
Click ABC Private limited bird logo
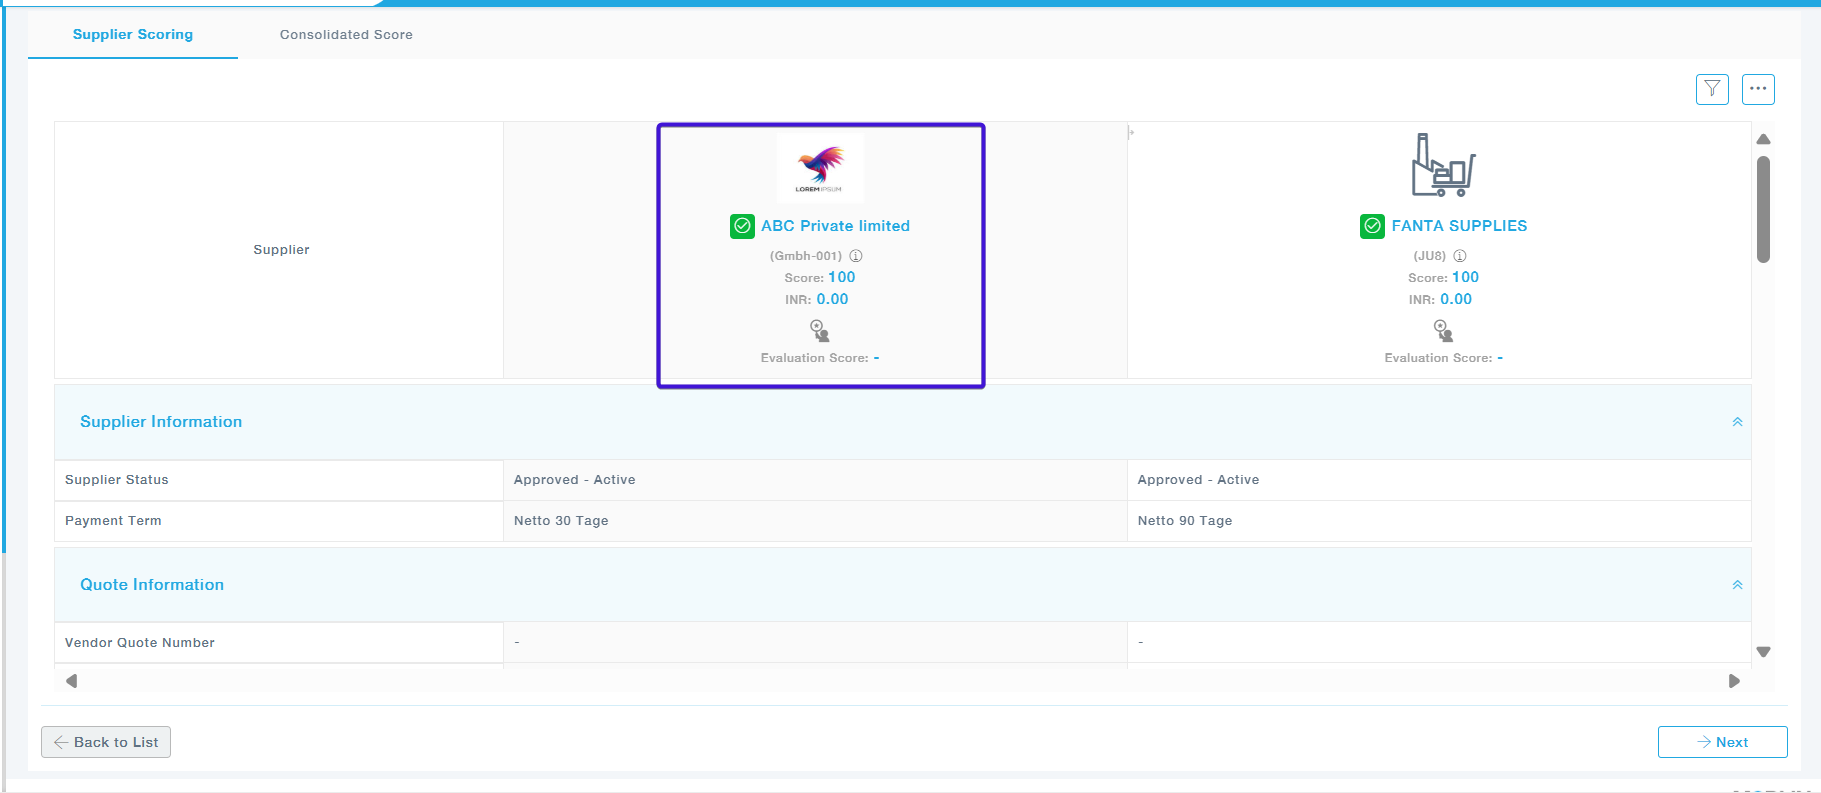click(x=820, y=168)
